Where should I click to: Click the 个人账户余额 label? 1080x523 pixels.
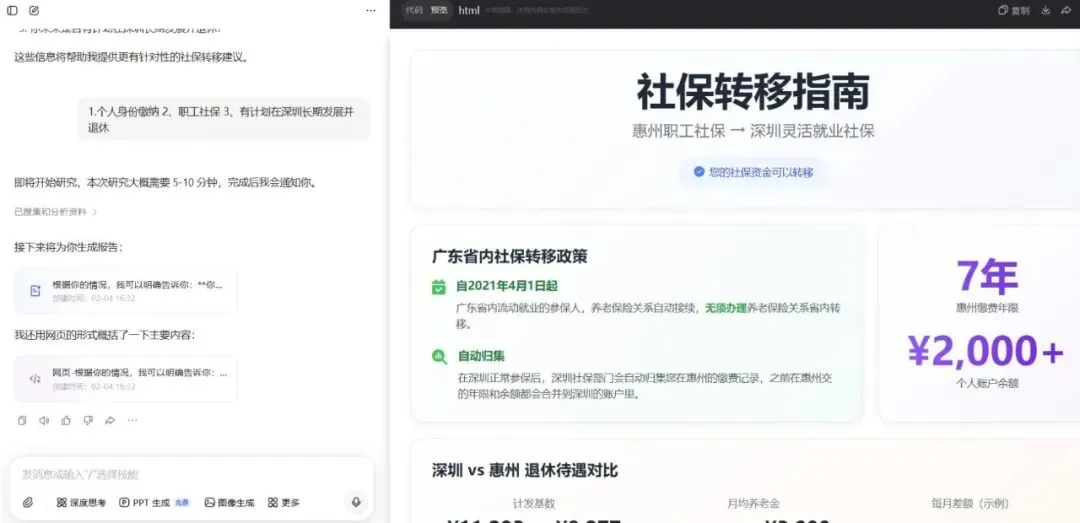coord(986,383)
